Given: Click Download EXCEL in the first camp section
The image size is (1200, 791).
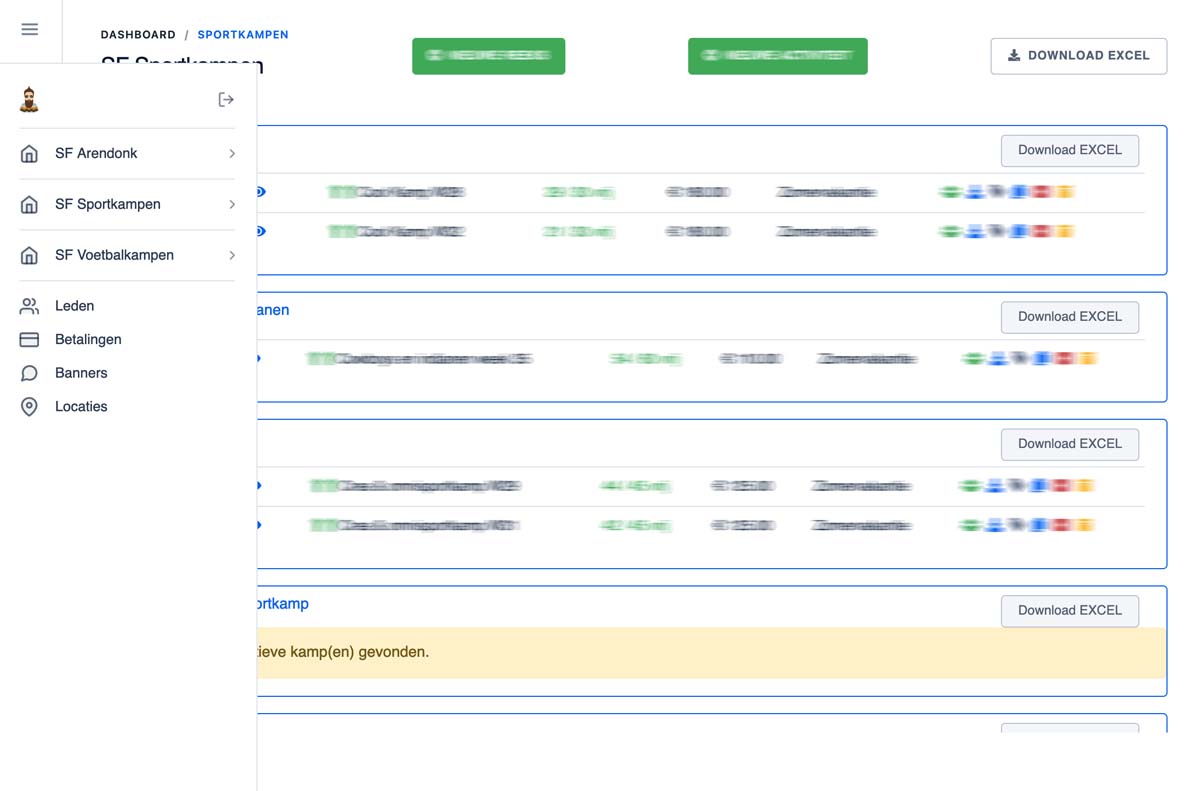Looking at the screenshot, I should point(1069,150).
